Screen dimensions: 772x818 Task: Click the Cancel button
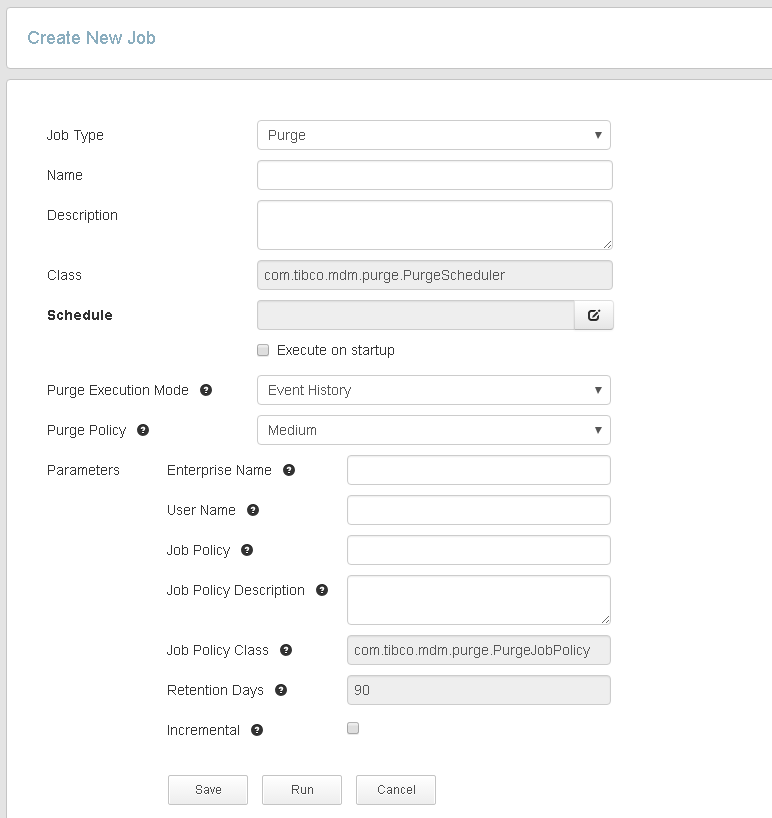pos(396,790)
